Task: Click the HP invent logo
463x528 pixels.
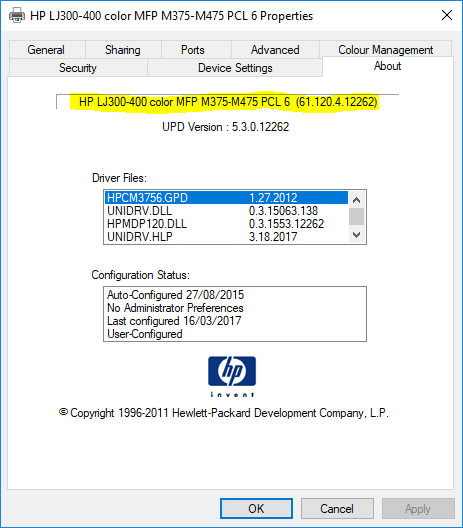Action: pos(232,377)
